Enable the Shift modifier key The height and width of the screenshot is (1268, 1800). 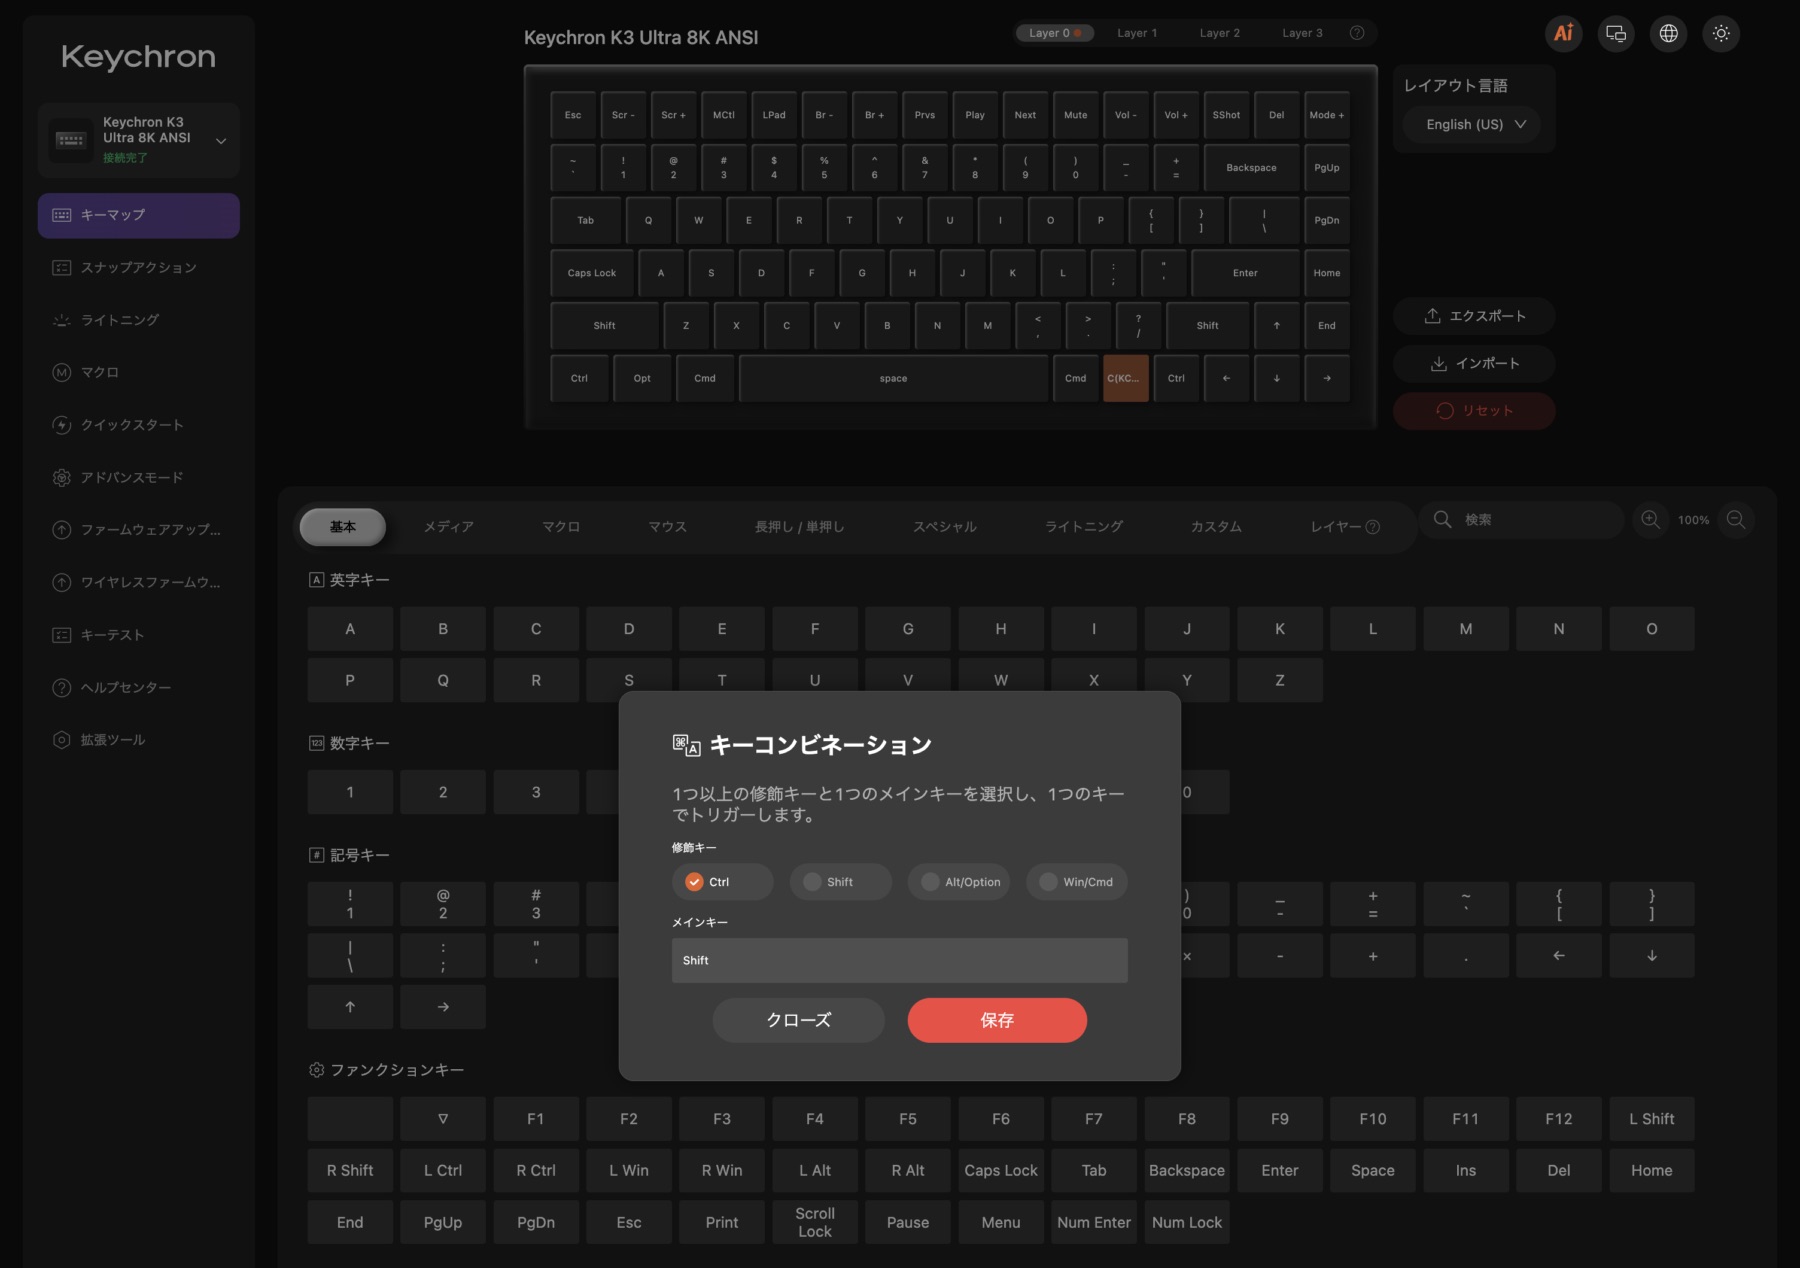840,882
